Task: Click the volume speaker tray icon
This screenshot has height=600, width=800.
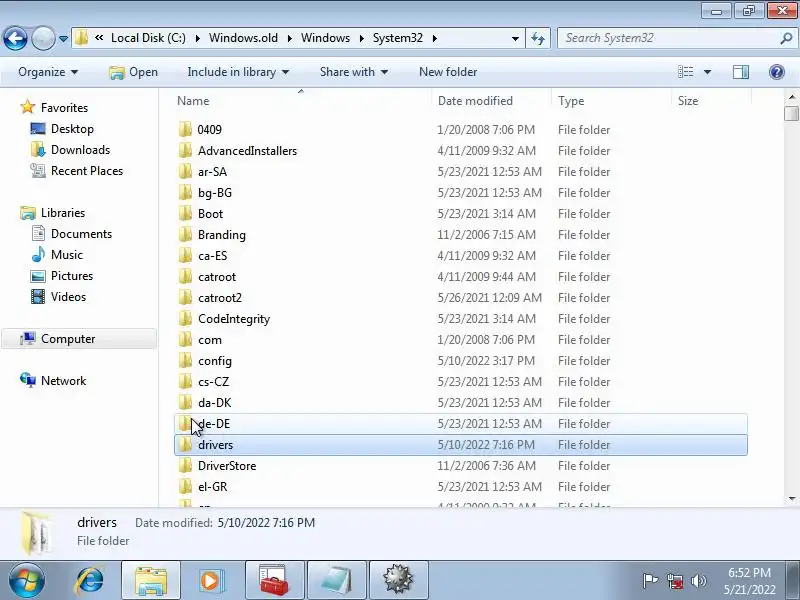Action: click(x=698, y=581)
